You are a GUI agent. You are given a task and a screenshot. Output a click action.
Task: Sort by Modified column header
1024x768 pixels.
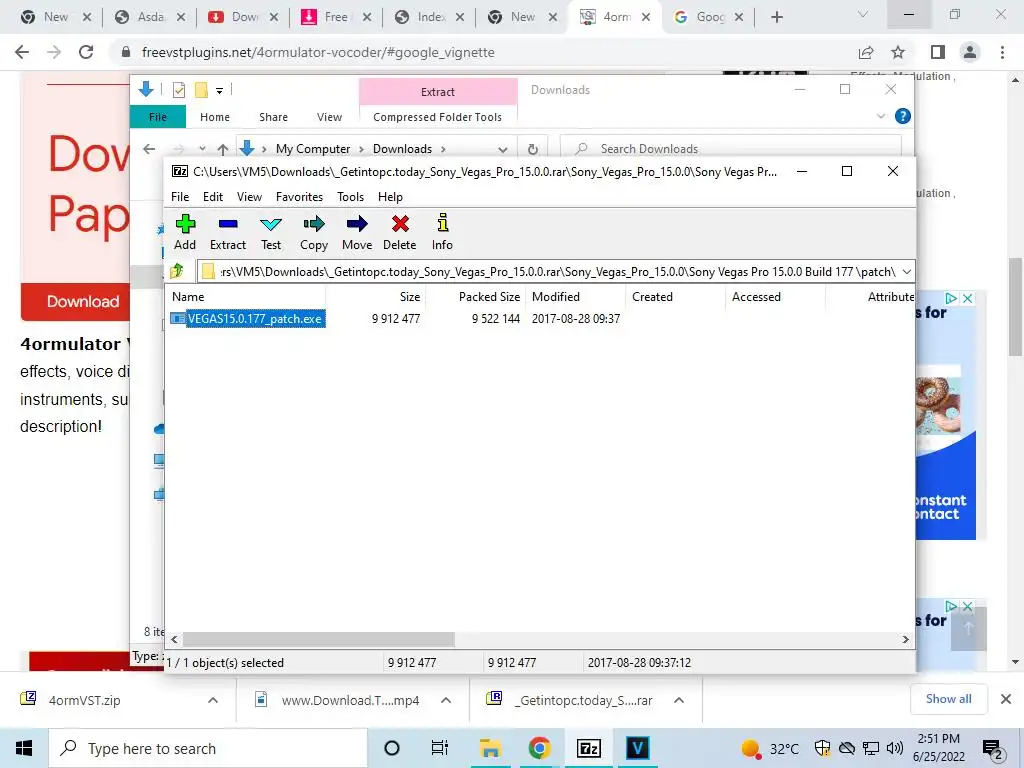tap(556, 296)
